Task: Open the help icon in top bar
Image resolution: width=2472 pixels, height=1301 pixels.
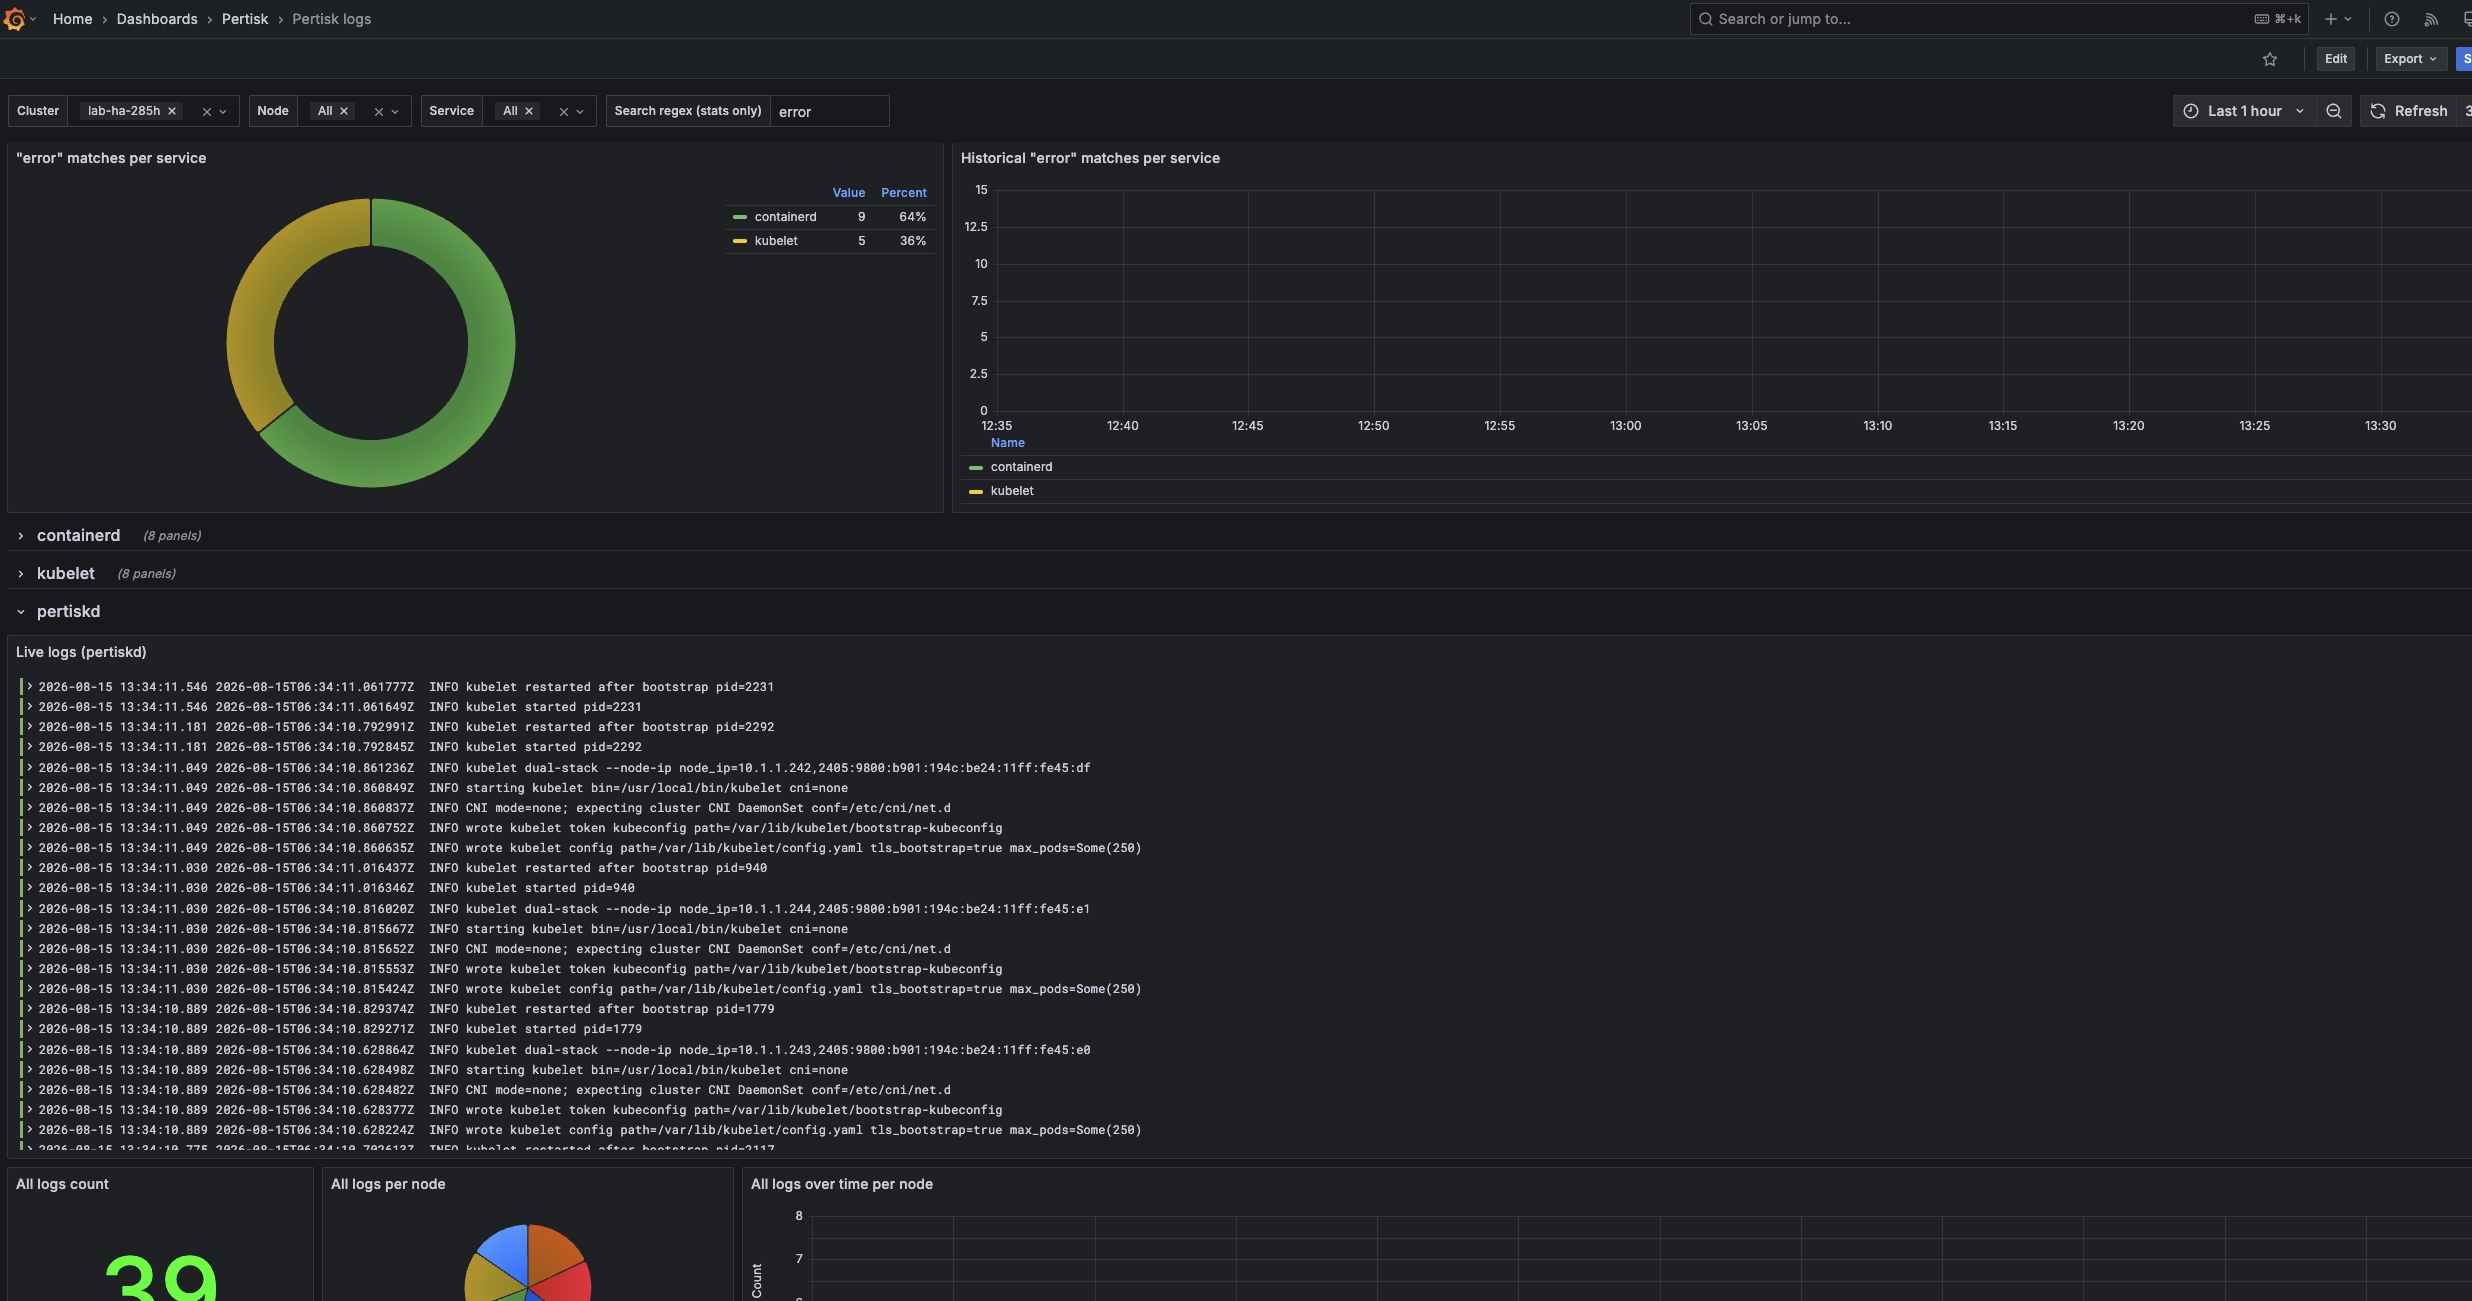Action: 2392,19
